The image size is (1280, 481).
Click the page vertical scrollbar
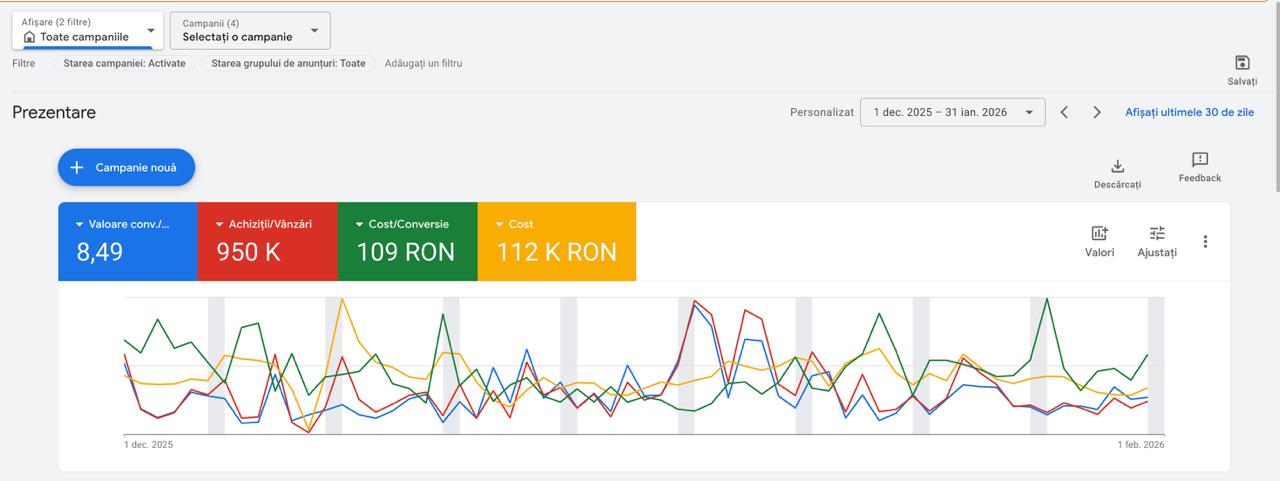tap(1276, 95)
